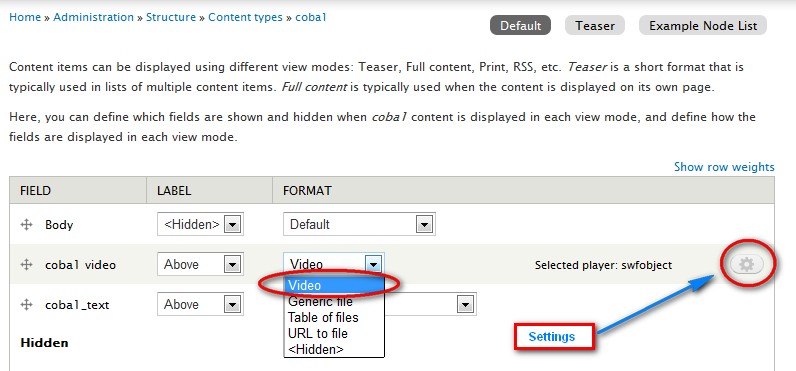Open the Body format Default dropdown
Image resolution: width=796 pixels, height=371 pixels.
point(359,224)
